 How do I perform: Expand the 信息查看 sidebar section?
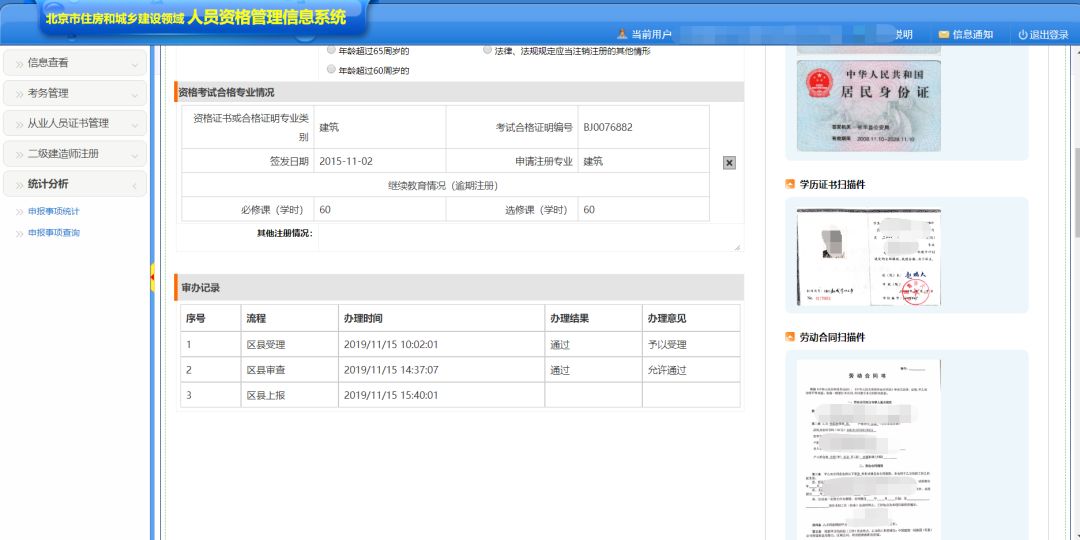pyautogui.click(x=75, y=63)
